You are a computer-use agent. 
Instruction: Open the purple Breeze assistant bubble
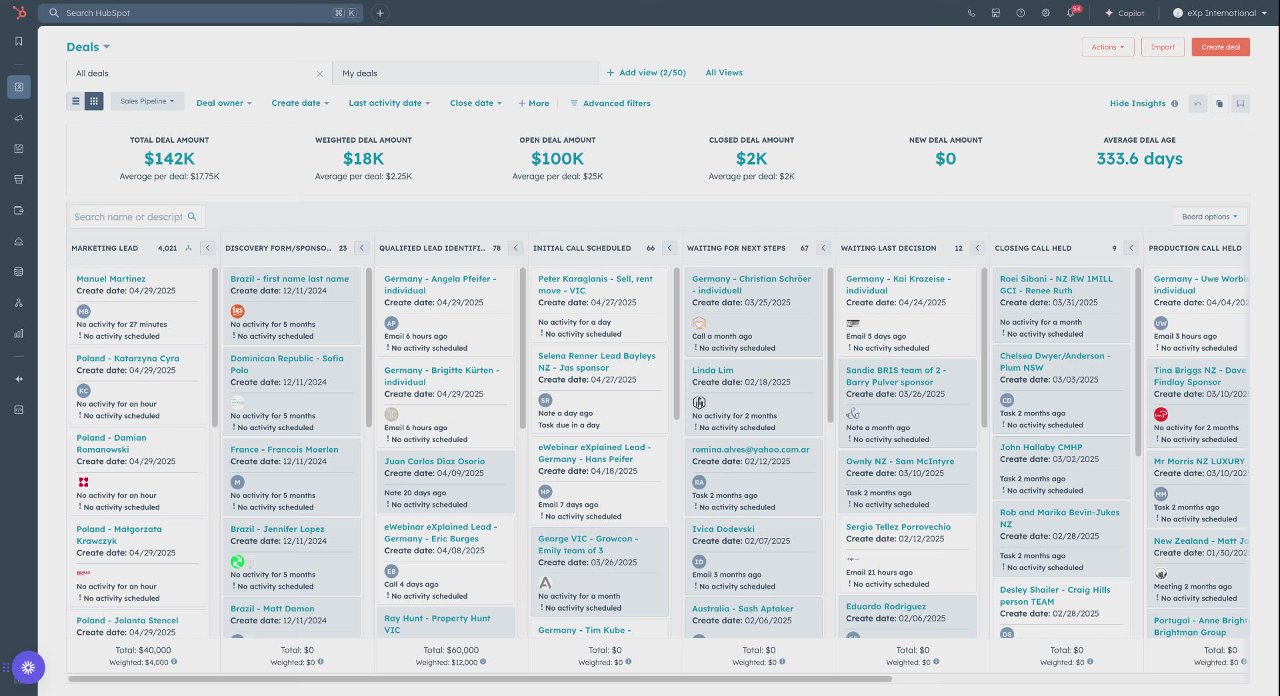[27, 667]
